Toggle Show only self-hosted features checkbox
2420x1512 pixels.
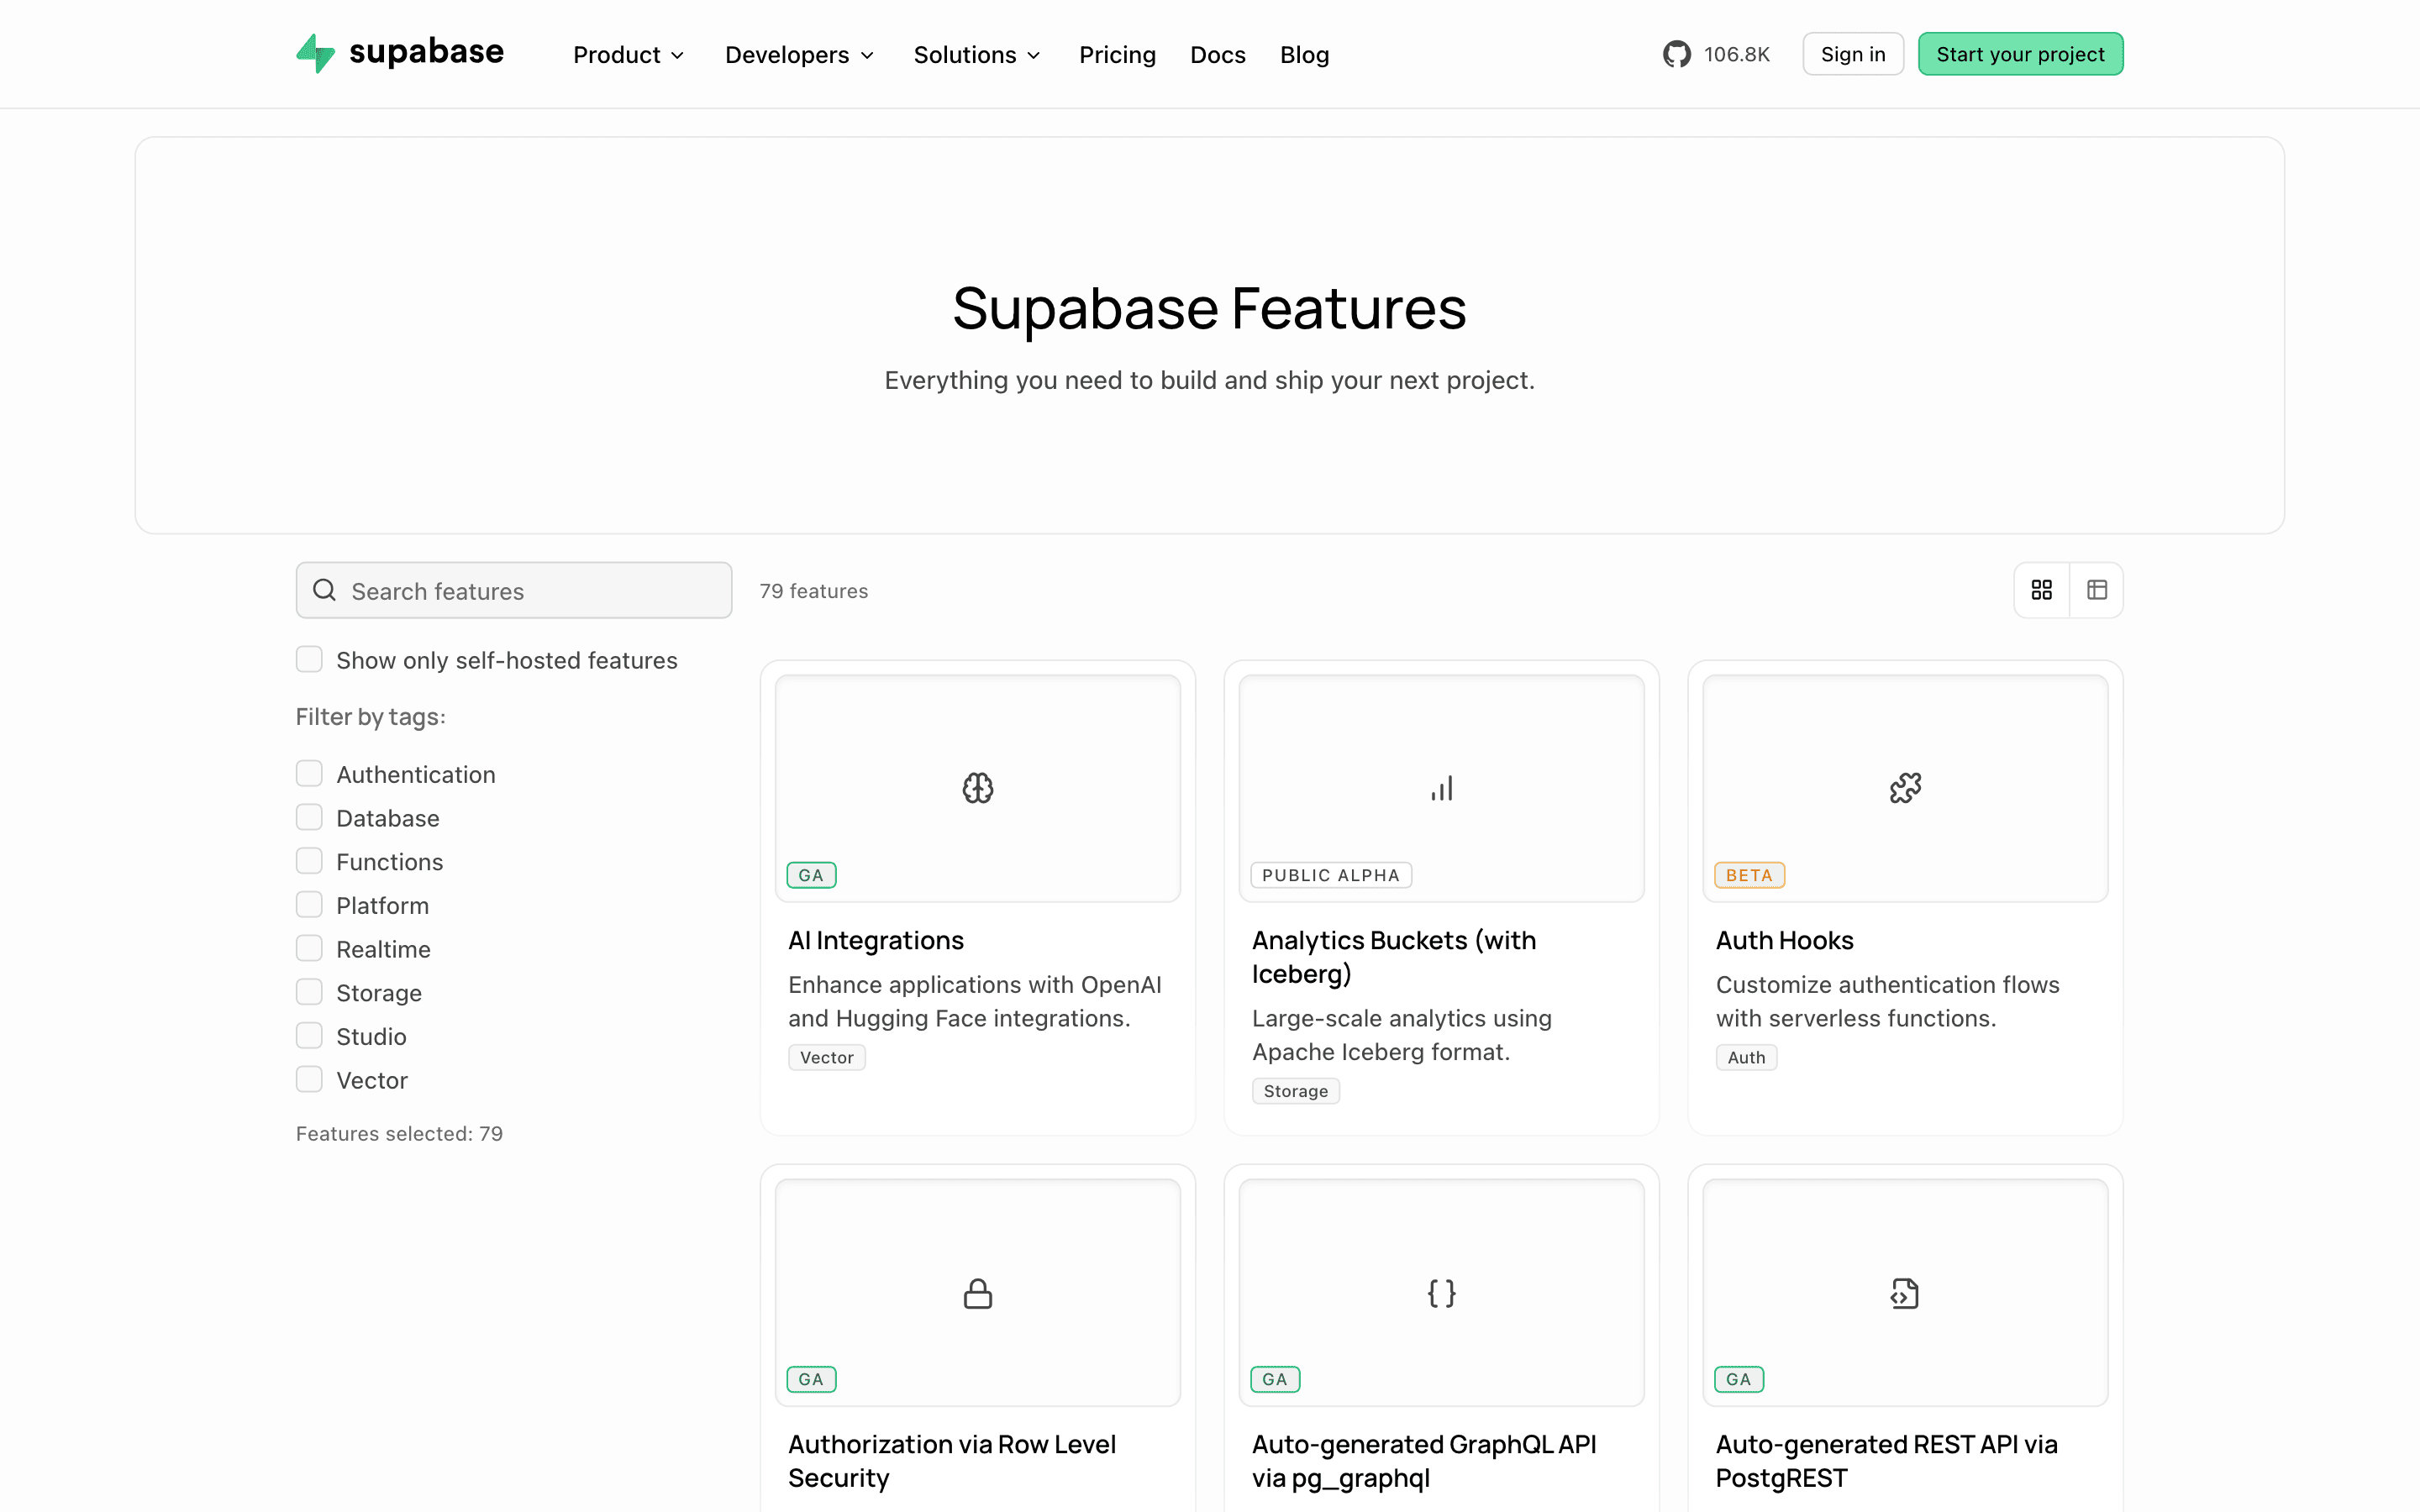coord(309,659)
